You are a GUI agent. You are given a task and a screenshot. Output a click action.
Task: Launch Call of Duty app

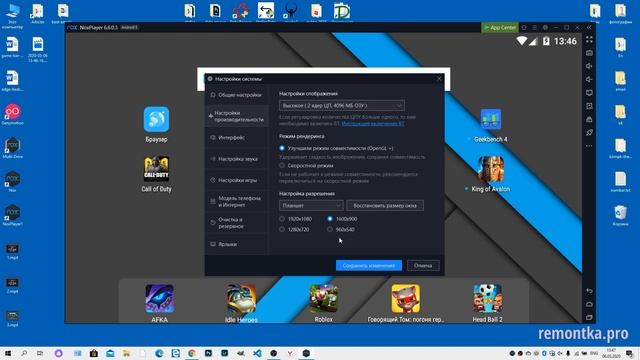pyautogui.click(x=156, y=169)
